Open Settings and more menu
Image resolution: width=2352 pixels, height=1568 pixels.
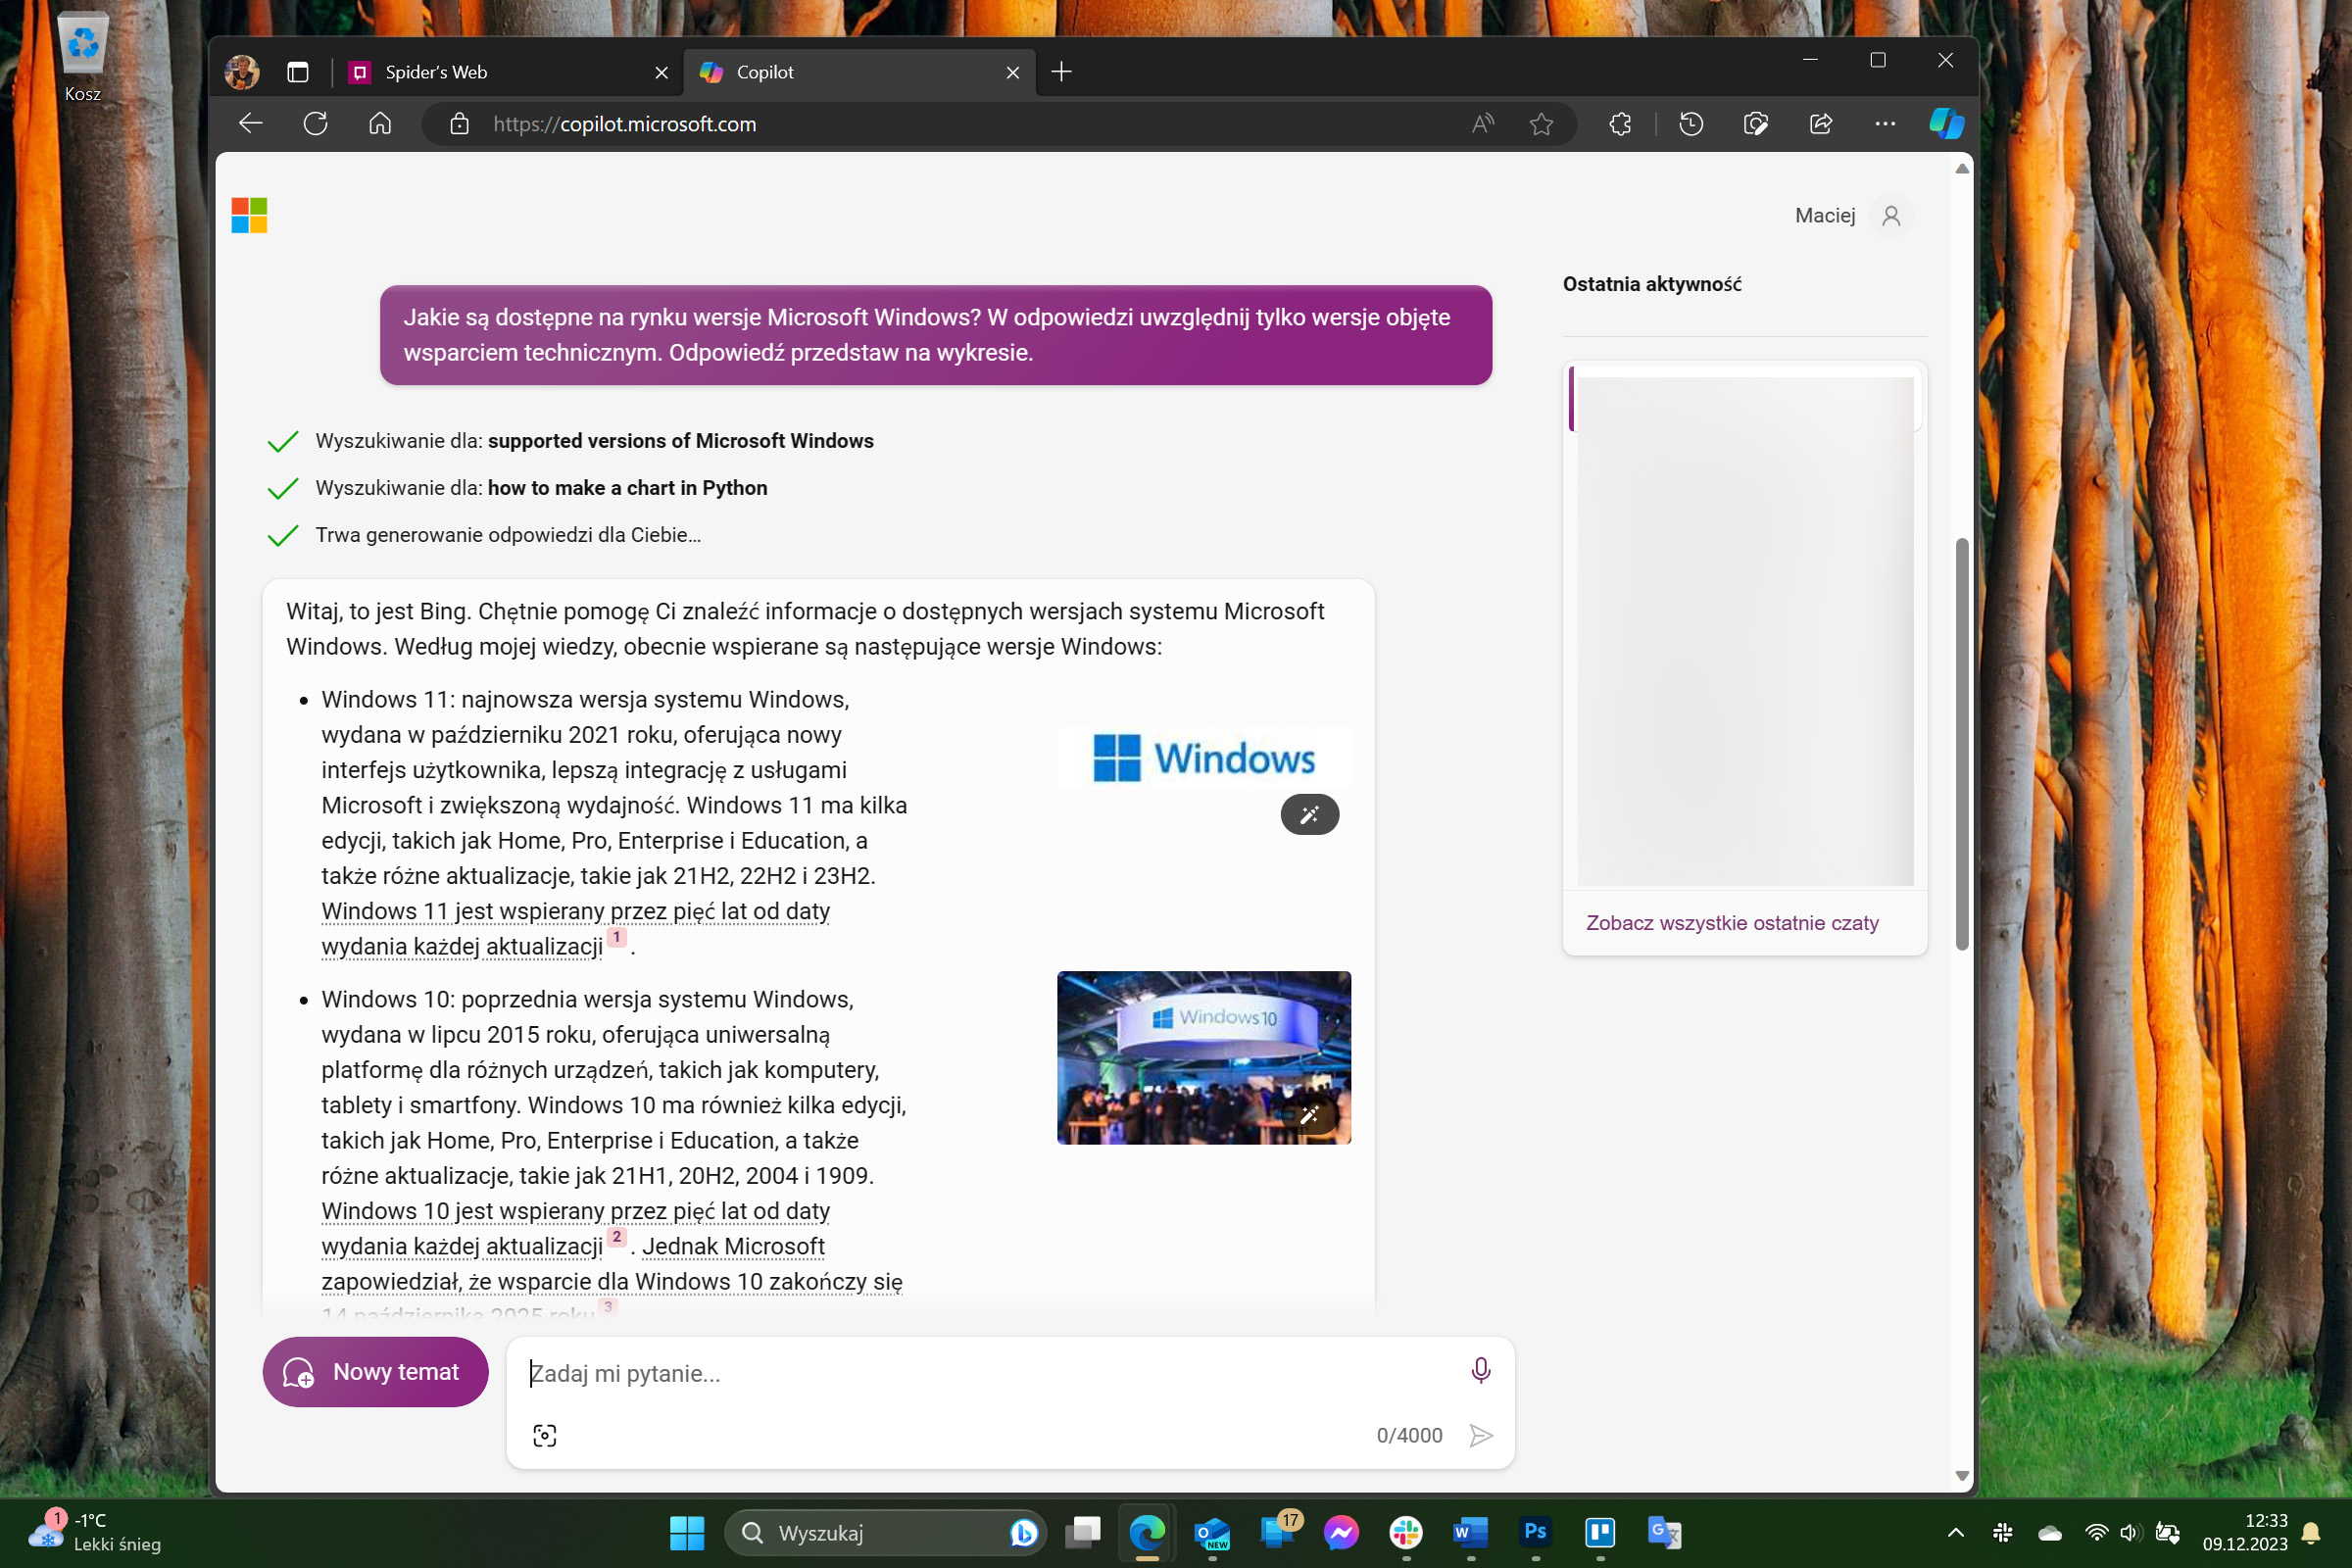pyautogui.click(x=1885, y=124)
